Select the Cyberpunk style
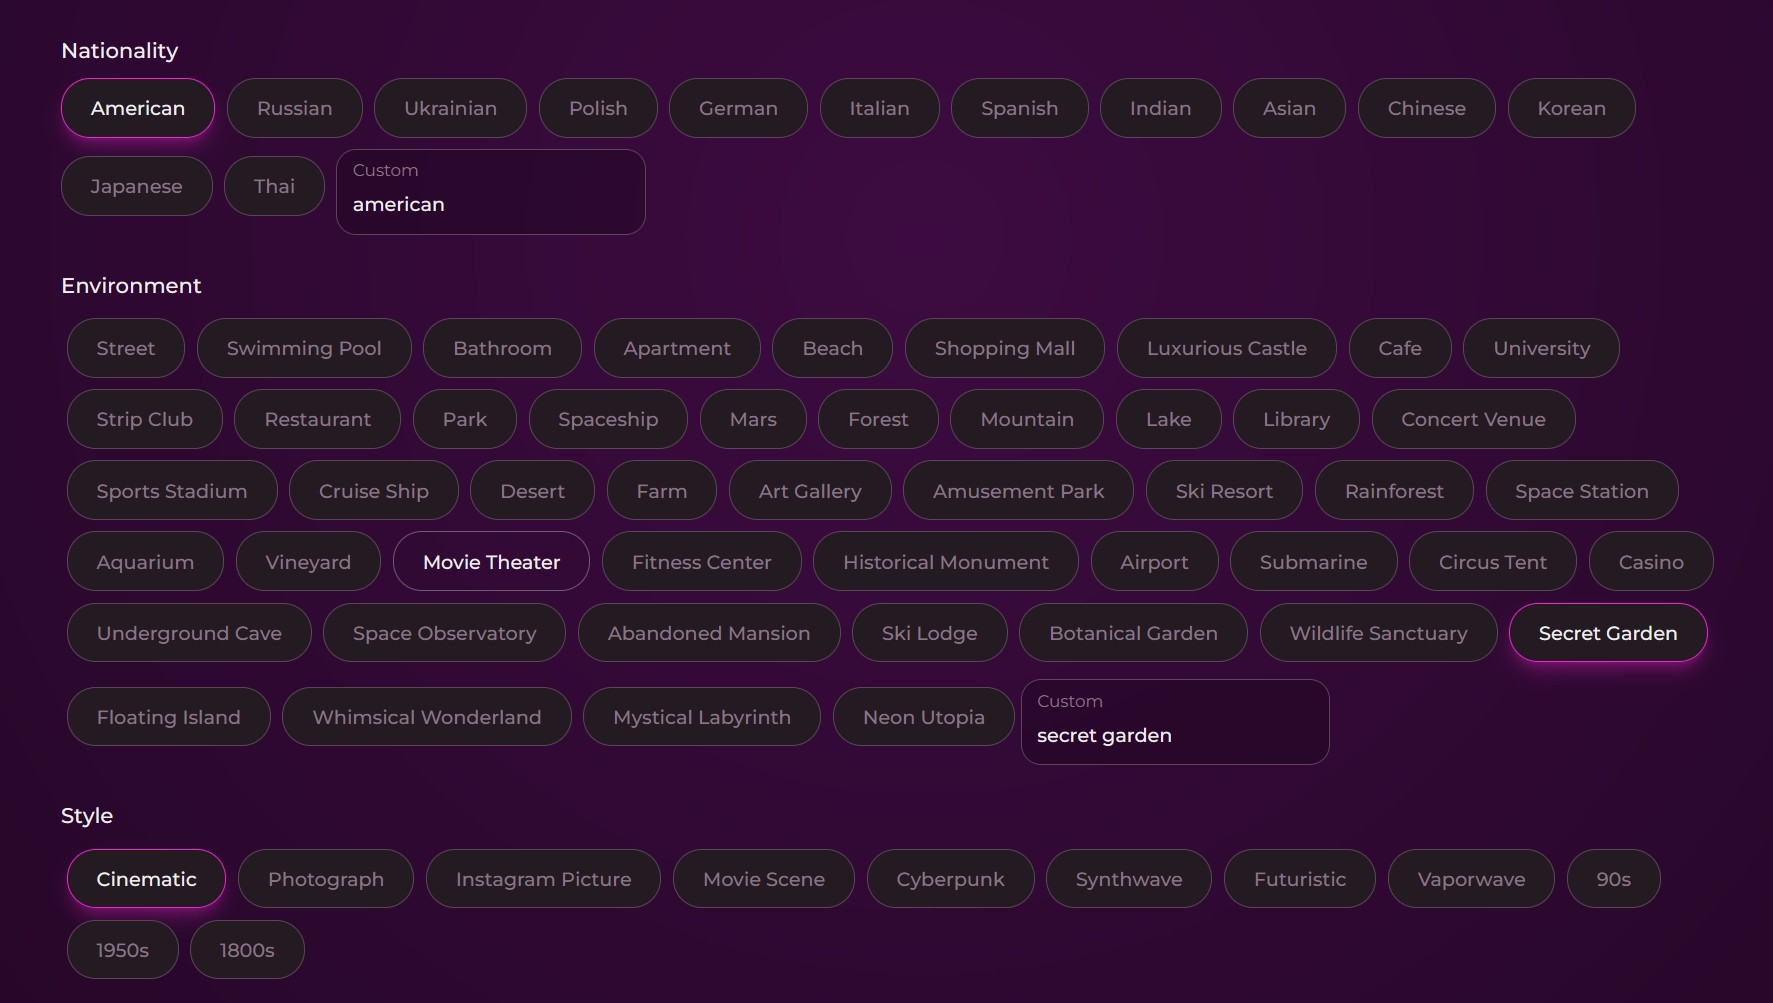1773x1003 pixels. (x=950, y=878)
